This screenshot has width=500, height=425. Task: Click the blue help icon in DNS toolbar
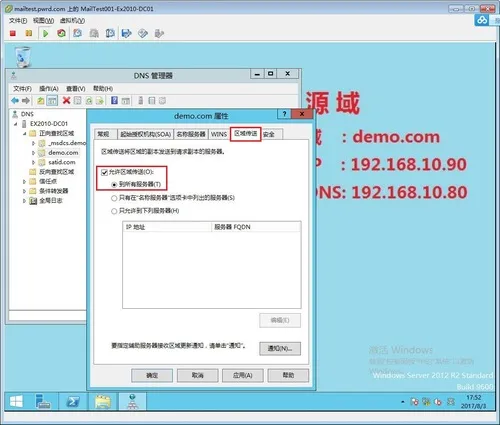[x=114, y=100]
